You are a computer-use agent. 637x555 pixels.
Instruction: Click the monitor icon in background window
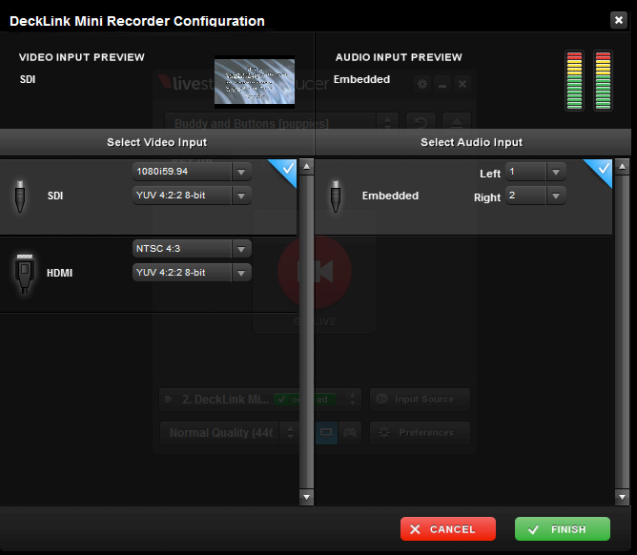coord(326,433)
